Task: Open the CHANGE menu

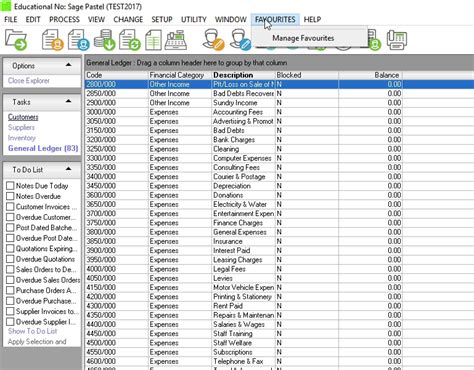Action: click(x=128, y=20)
